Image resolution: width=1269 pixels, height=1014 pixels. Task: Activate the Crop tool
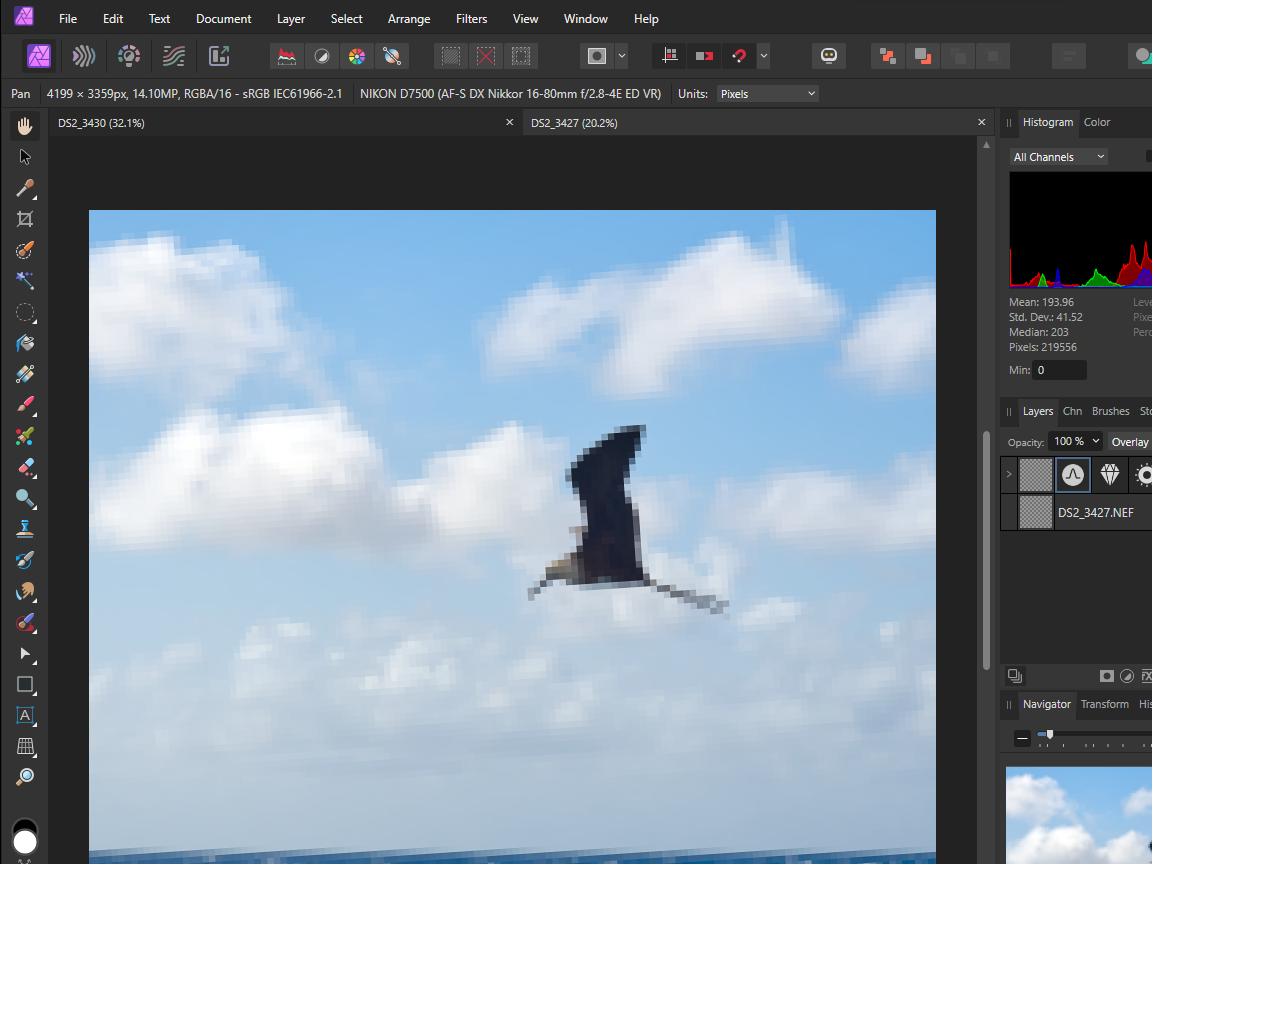pos(24,218)
